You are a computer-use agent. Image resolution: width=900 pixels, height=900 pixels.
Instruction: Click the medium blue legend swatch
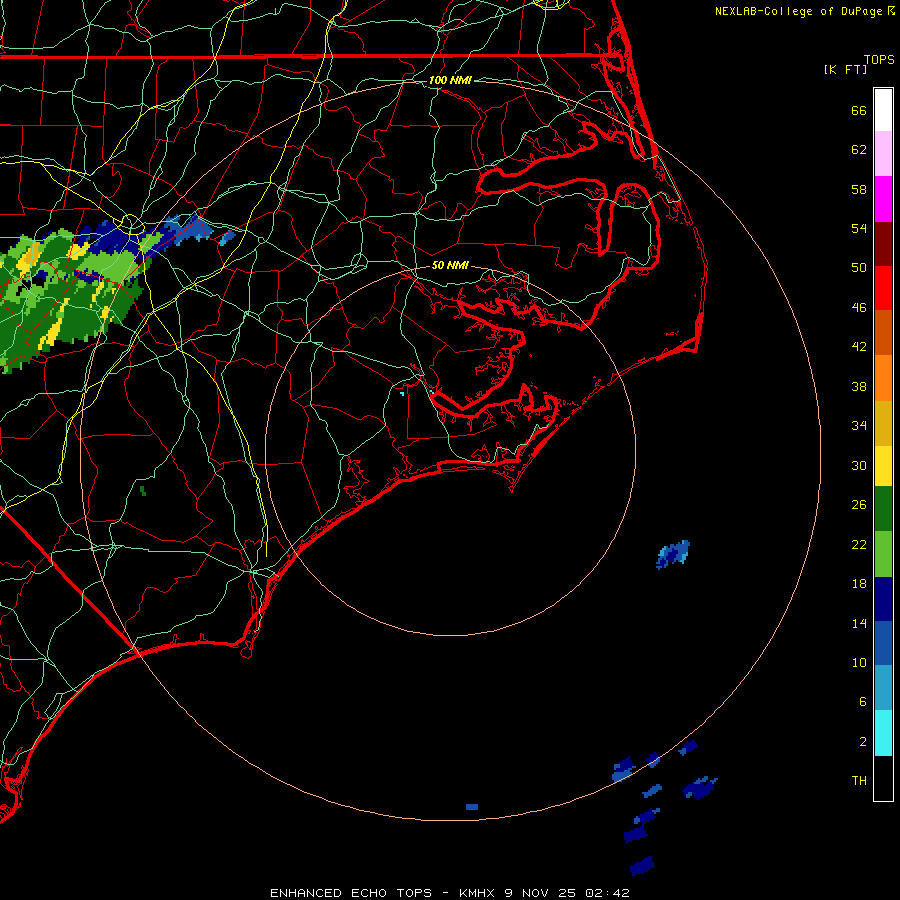[x=883, y=643]
